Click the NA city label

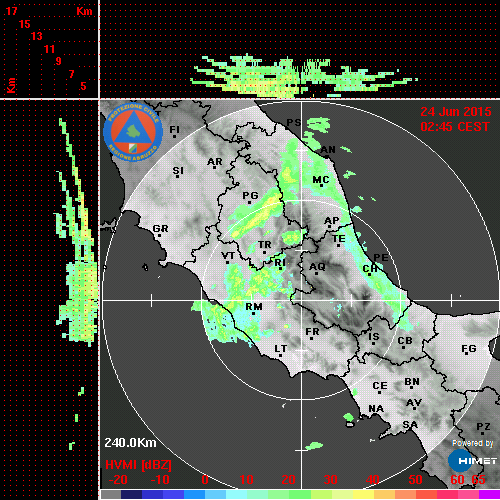click(x=376, y=409)
